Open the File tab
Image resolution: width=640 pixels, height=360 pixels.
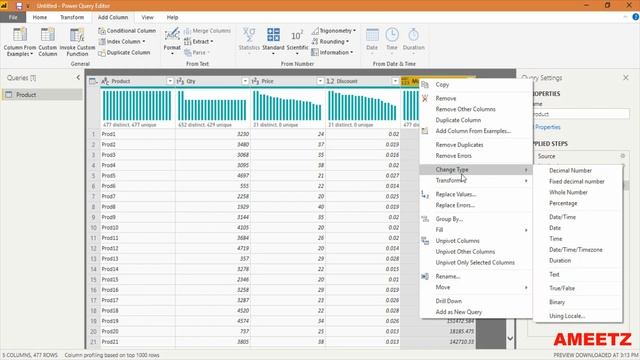[13, 17]
